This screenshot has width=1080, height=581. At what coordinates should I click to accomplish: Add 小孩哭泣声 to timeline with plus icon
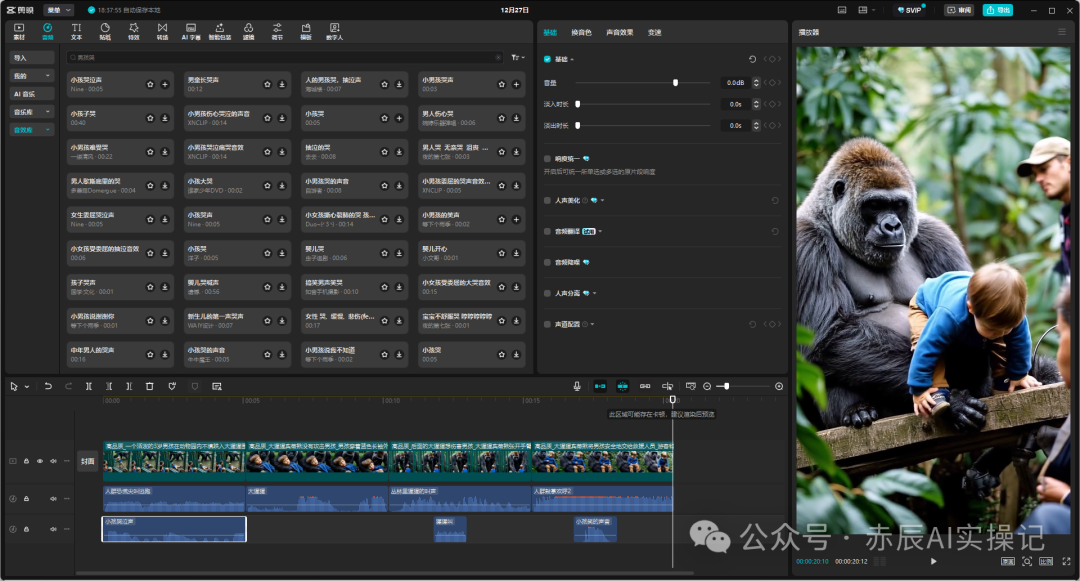(165, 84)
